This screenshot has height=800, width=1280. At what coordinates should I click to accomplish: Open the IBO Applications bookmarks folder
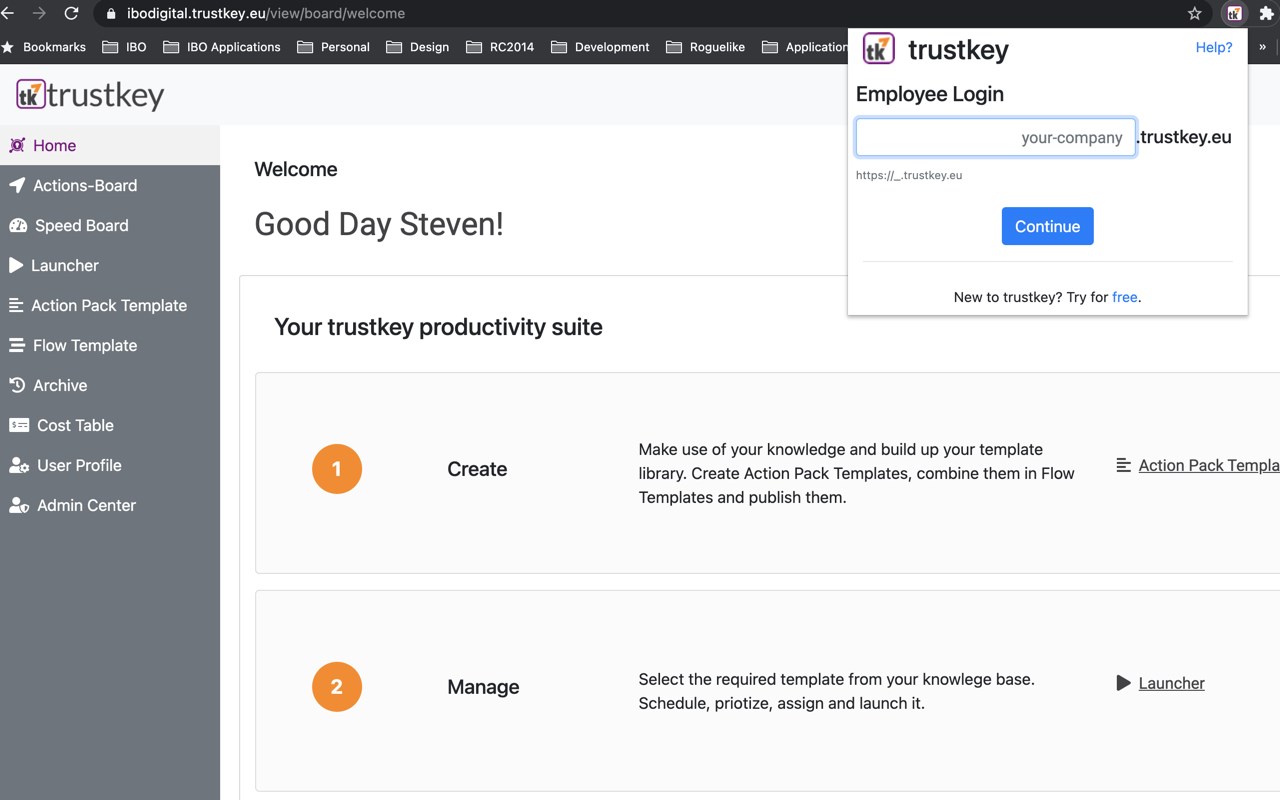pos(221,47)
